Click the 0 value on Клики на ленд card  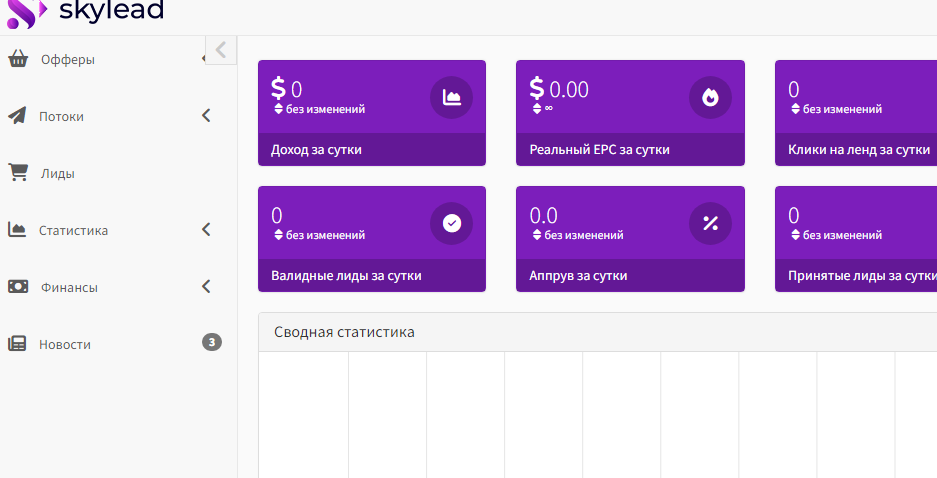coord(794,90)
